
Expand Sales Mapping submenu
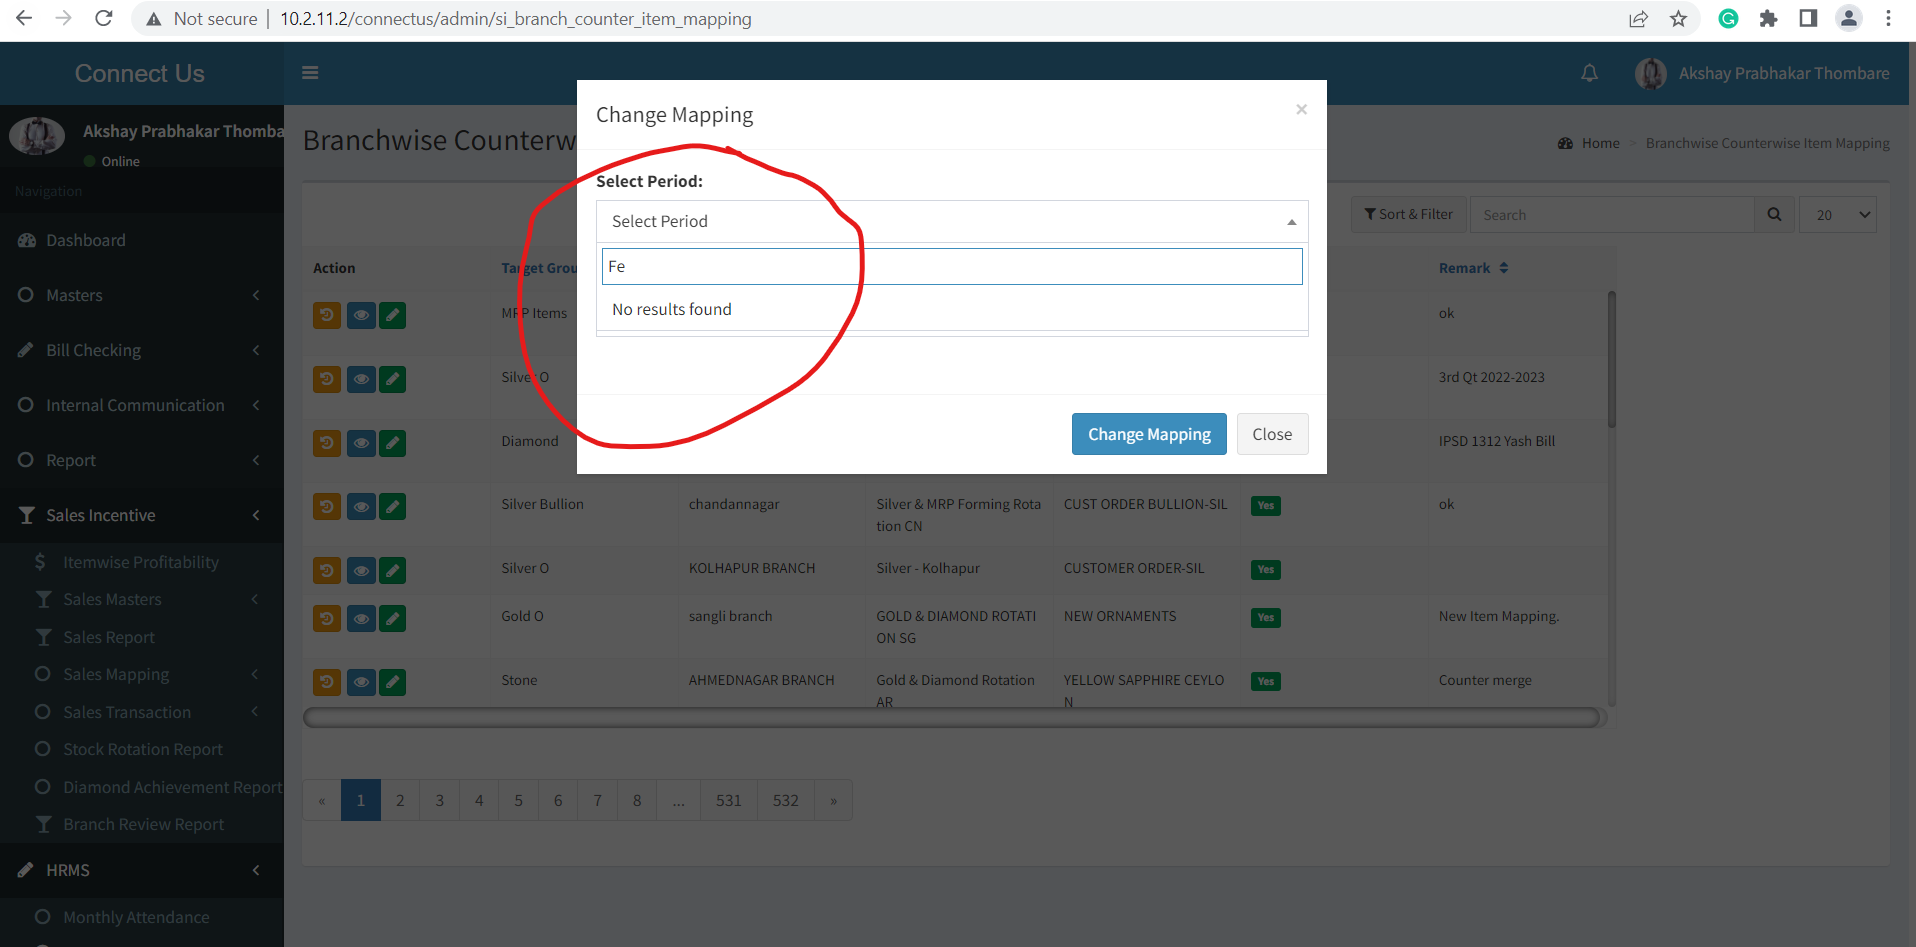tap(141, 674)
